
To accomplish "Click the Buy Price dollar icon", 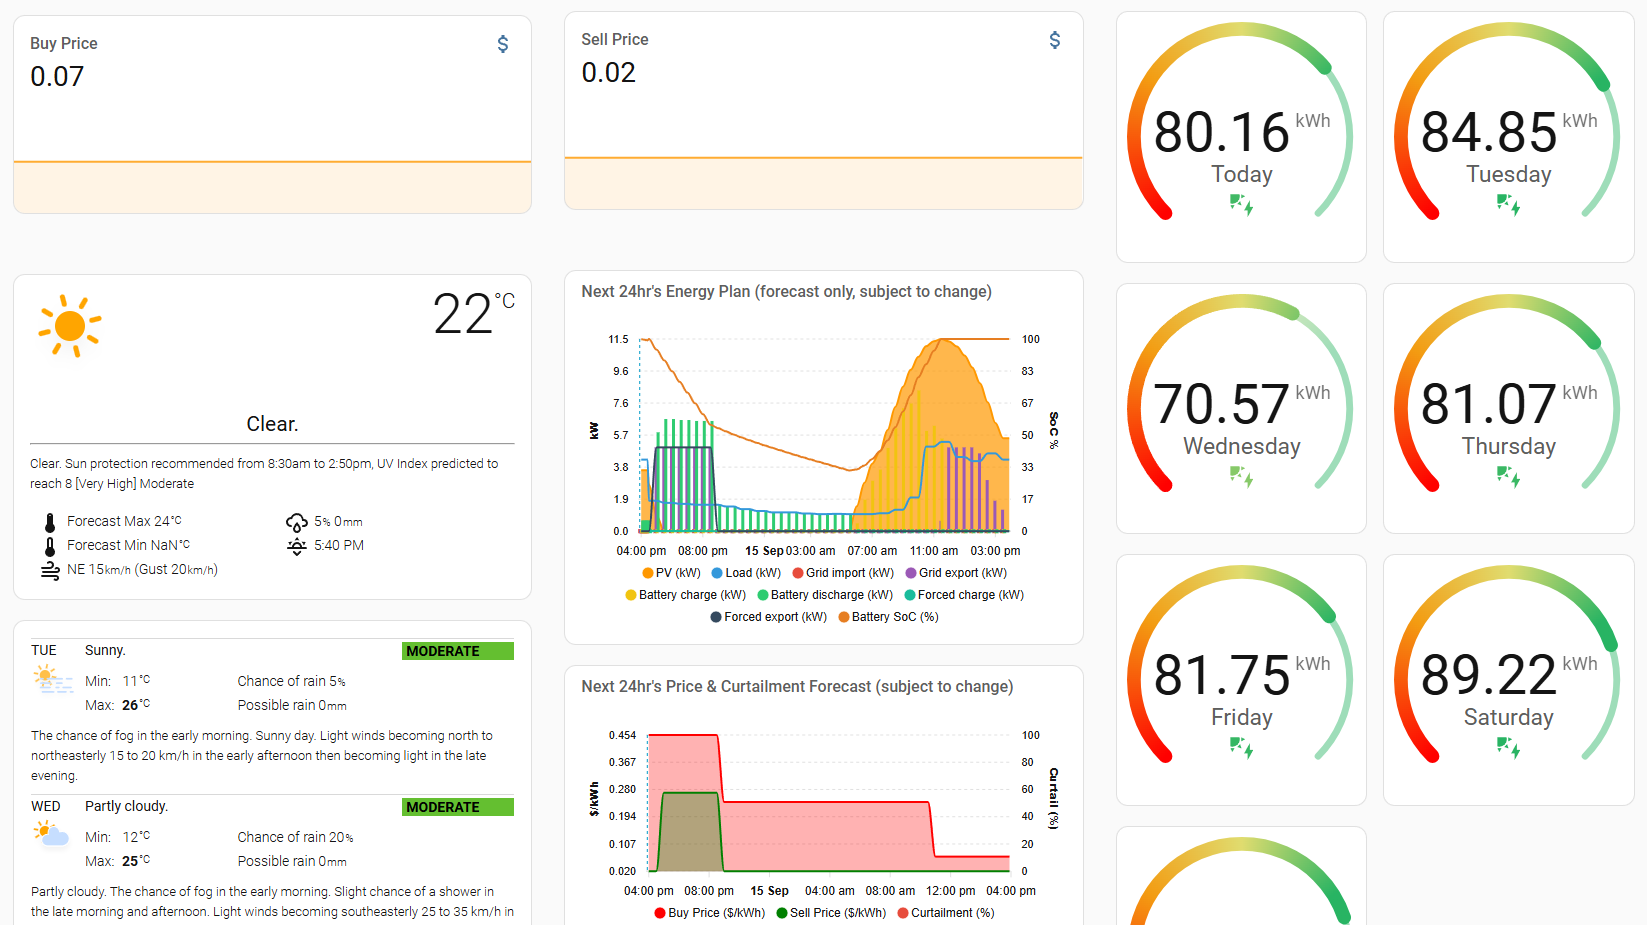I will pyautogui.click(x=503, y=44).
